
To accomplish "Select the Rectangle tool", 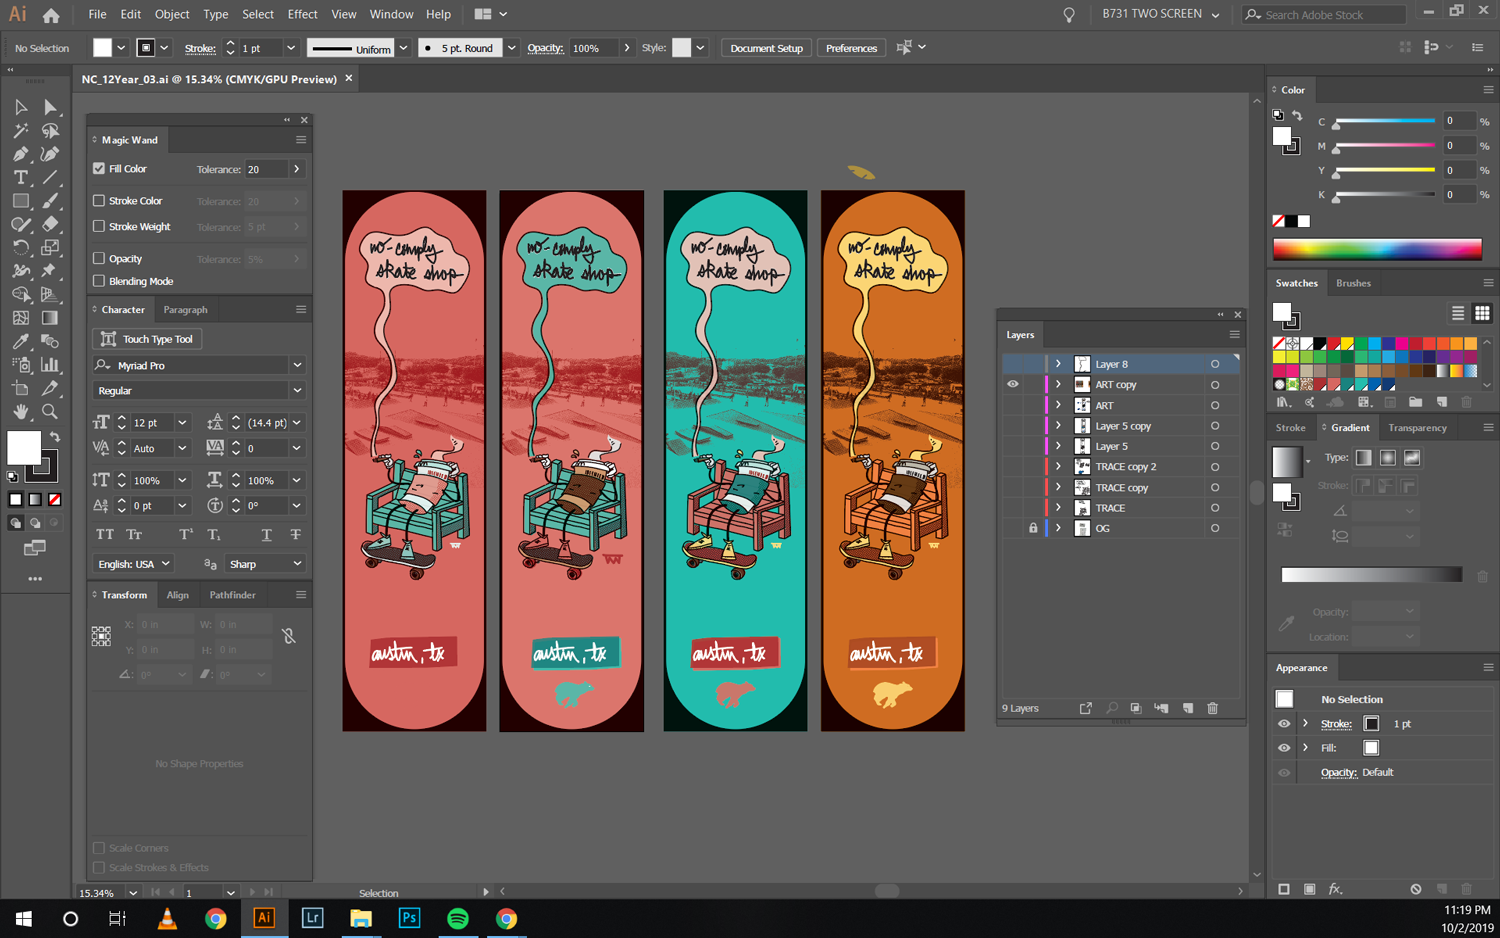I will 21,201.
